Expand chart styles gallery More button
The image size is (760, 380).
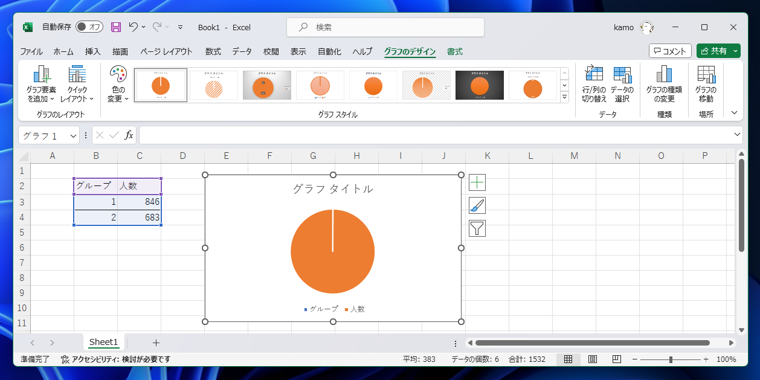coord(565,97)
